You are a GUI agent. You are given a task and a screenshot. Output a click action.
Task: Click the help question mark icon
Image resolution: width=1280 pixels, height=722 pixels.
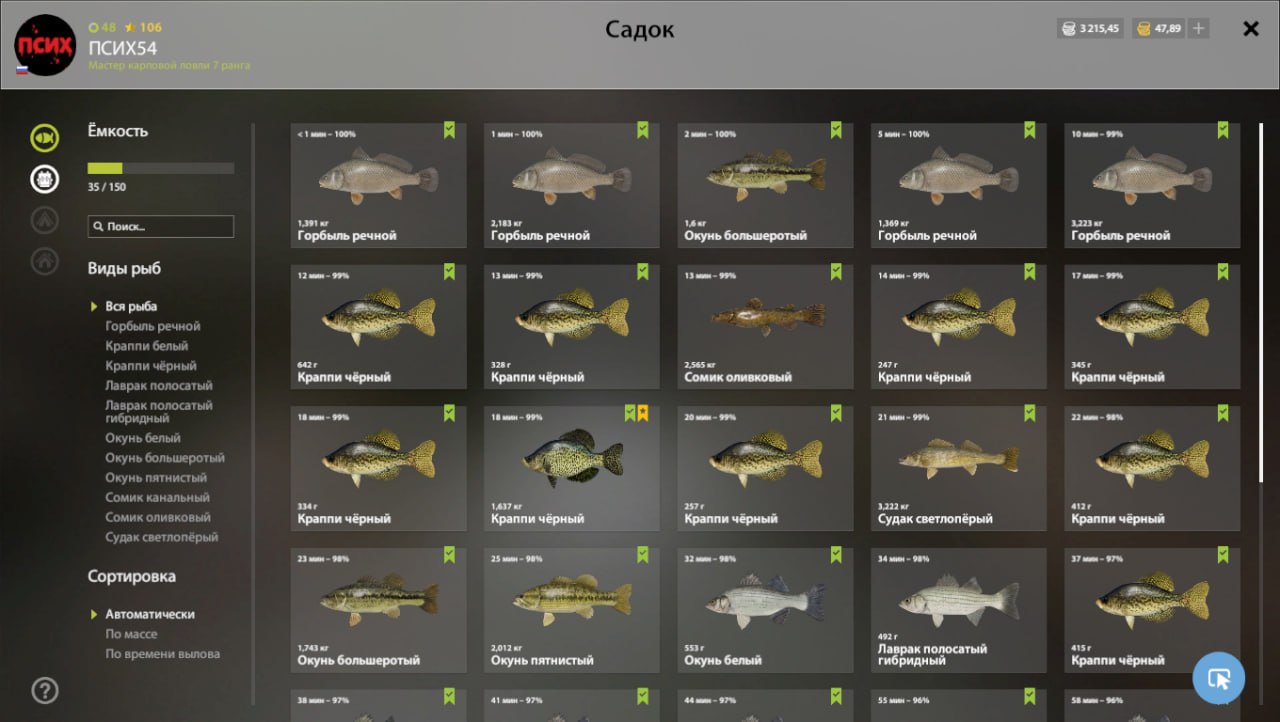coord(45,690)
